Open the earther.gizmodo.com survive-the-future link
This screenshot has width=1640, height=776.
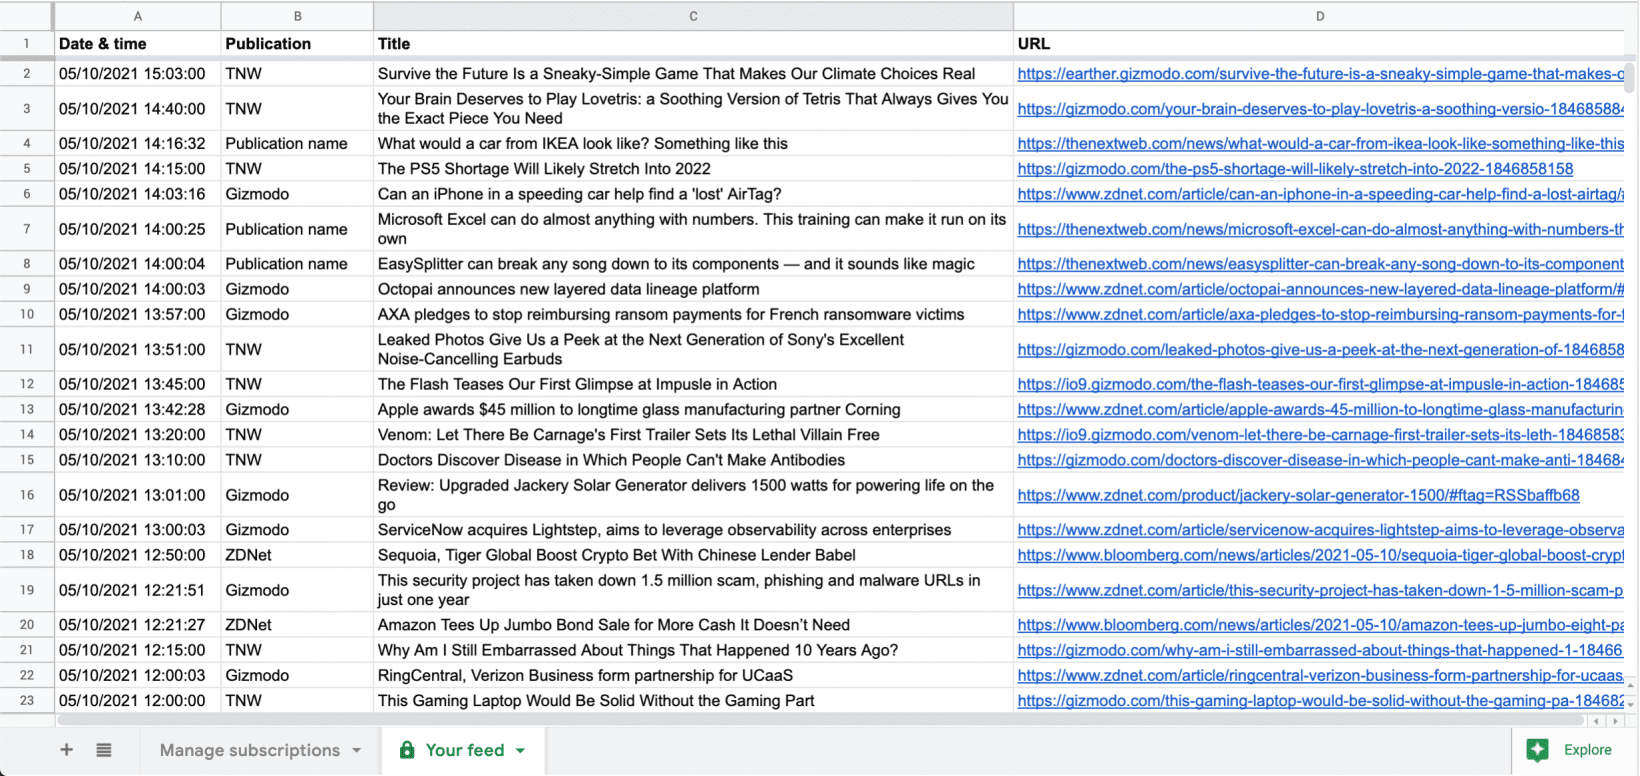(1321, 74)
